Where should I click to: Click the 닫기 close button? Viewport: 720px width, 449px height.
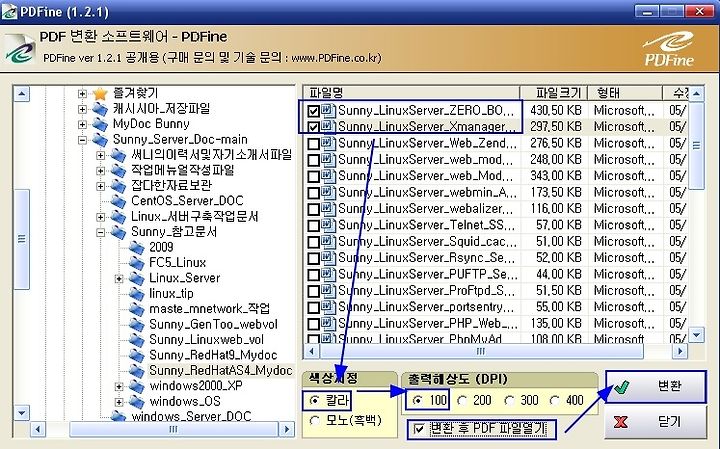pyautogui.click(x=656, y=422)
